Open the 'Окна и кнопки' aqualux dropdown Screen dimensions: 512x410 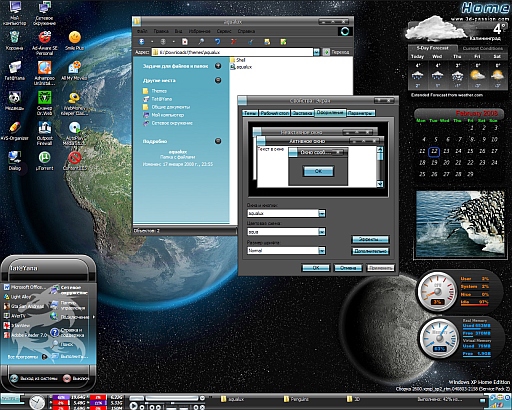322,213
